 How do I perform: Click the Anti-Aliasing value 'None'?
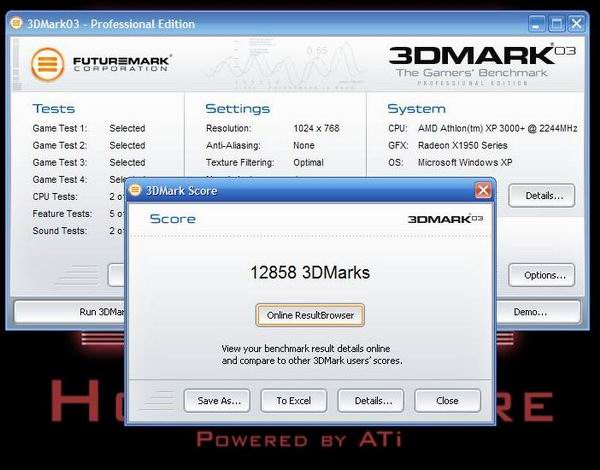pos(304,145)
